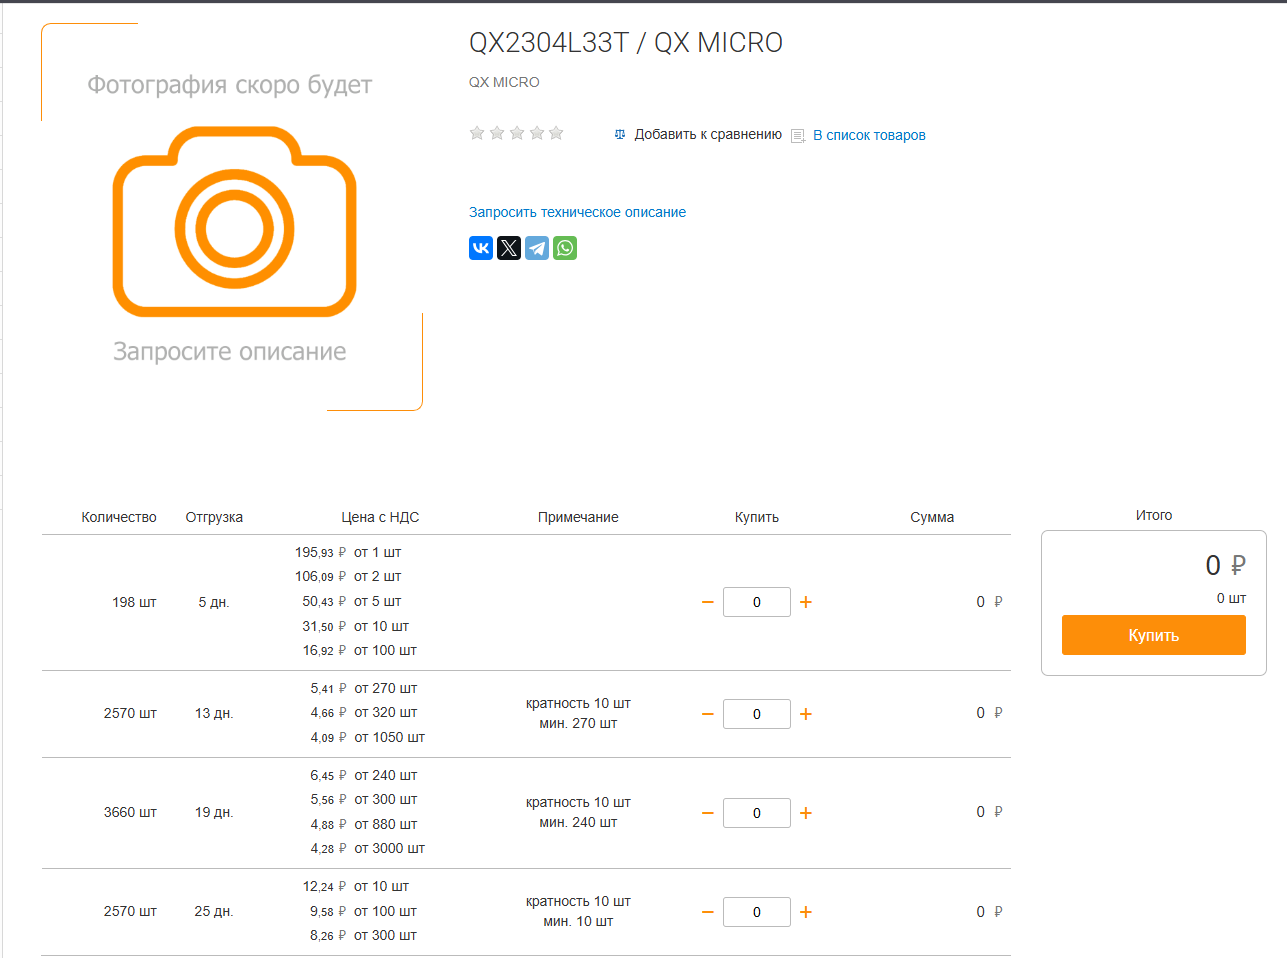Increase quantity for the 198 шт offer

pyautogui.click(x=806, y=602)
